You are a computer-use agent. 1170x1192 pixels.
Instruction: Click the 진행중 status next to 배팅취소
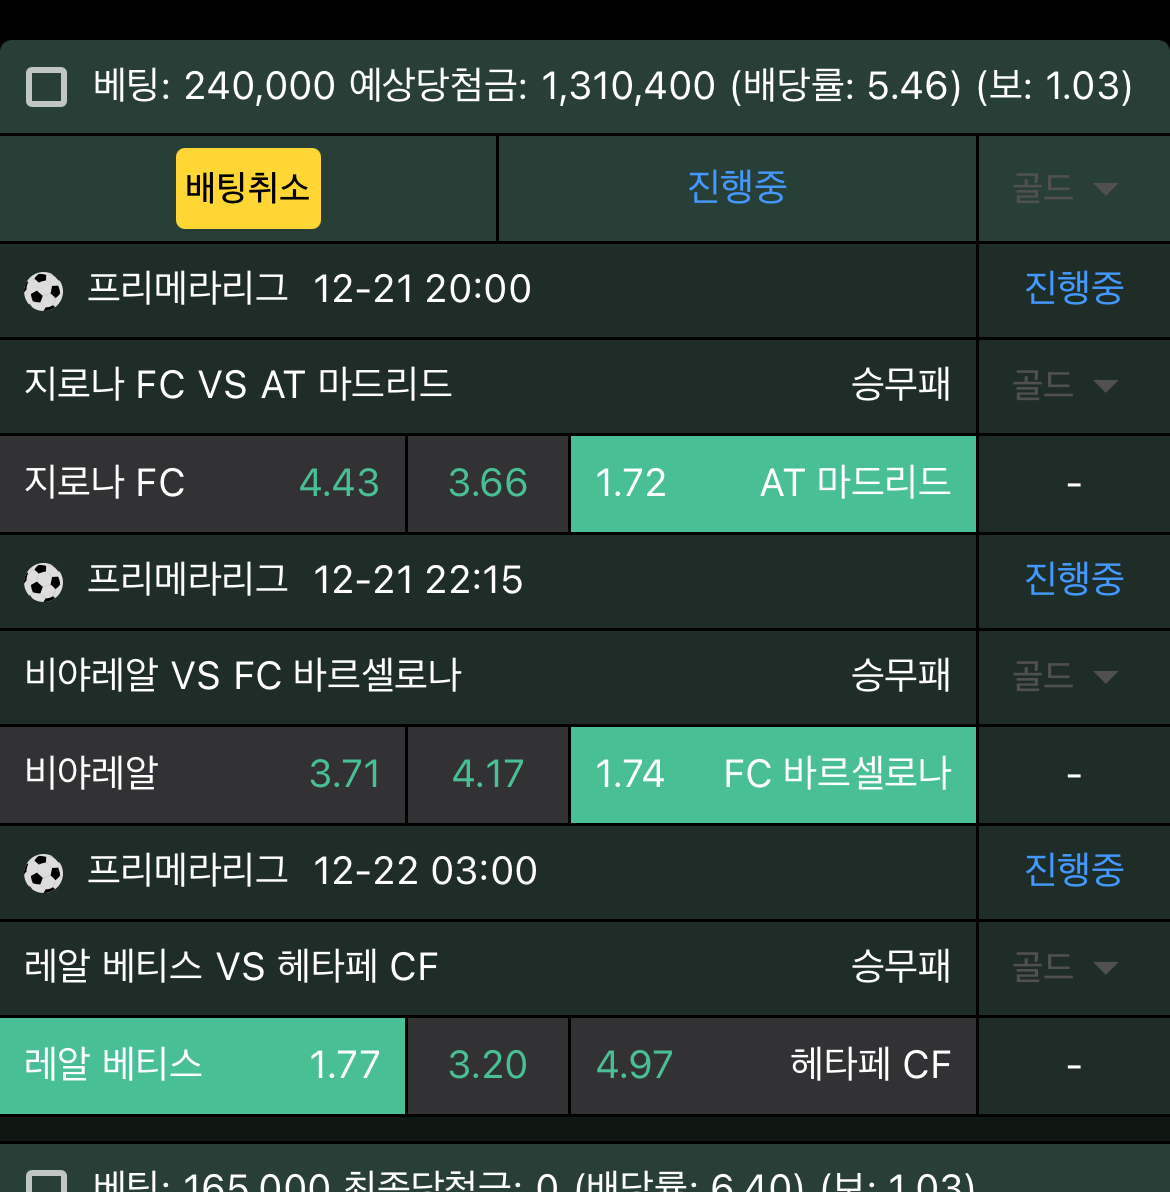[x=737, y=188]
